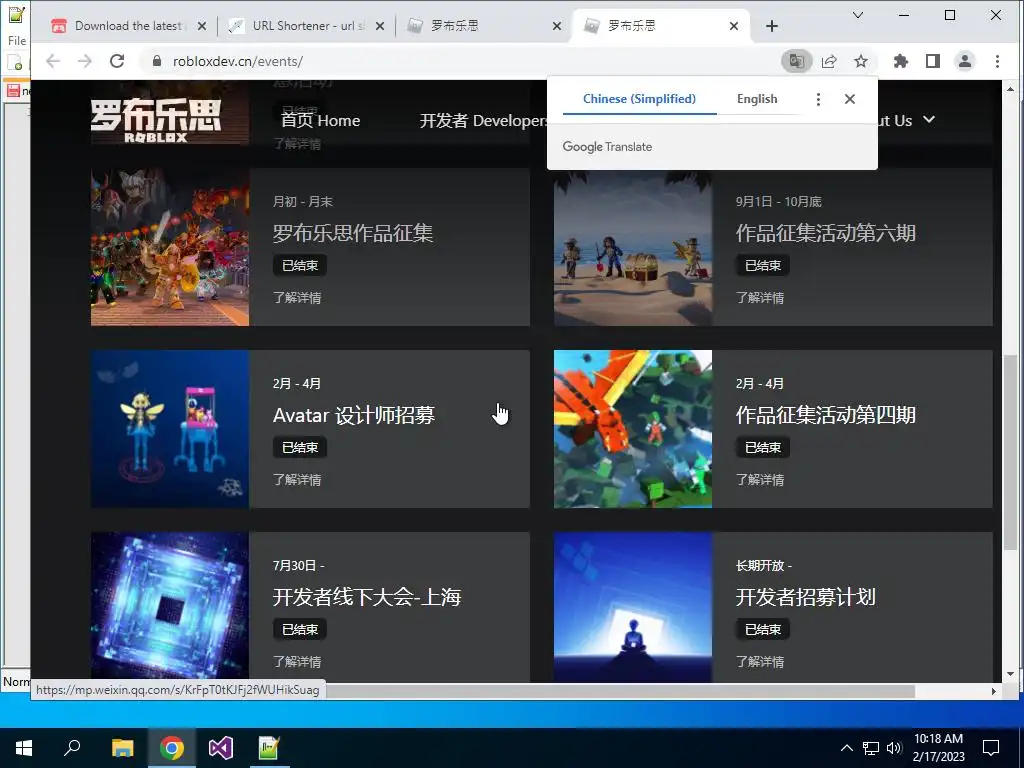Click 已结束 badge on 作品征集活动第六期
The image size is (1024, 768).
click(x=763, y=266)
